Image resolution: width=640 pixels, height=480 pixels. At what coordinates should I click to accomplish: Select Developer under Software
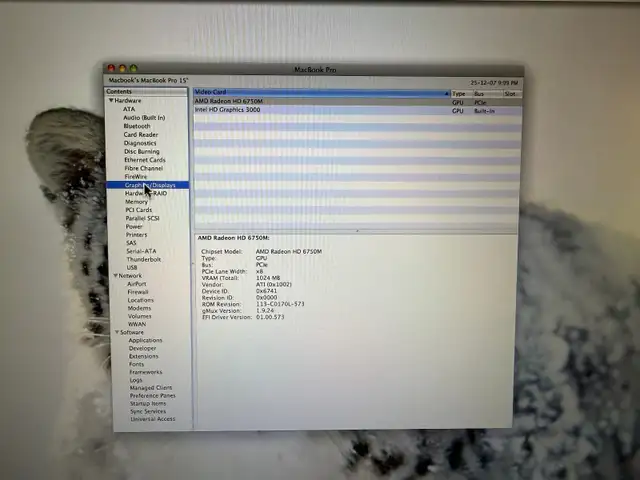click(x=142, y=348)
